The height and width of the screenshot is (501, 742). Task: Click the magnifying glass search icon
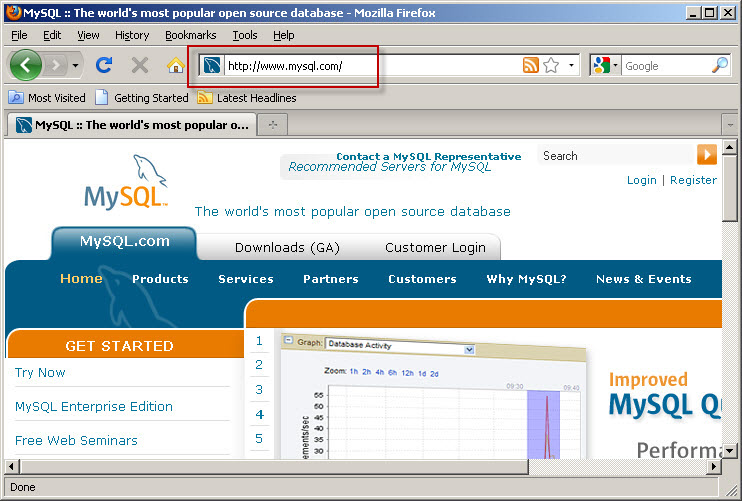point(720,65)
